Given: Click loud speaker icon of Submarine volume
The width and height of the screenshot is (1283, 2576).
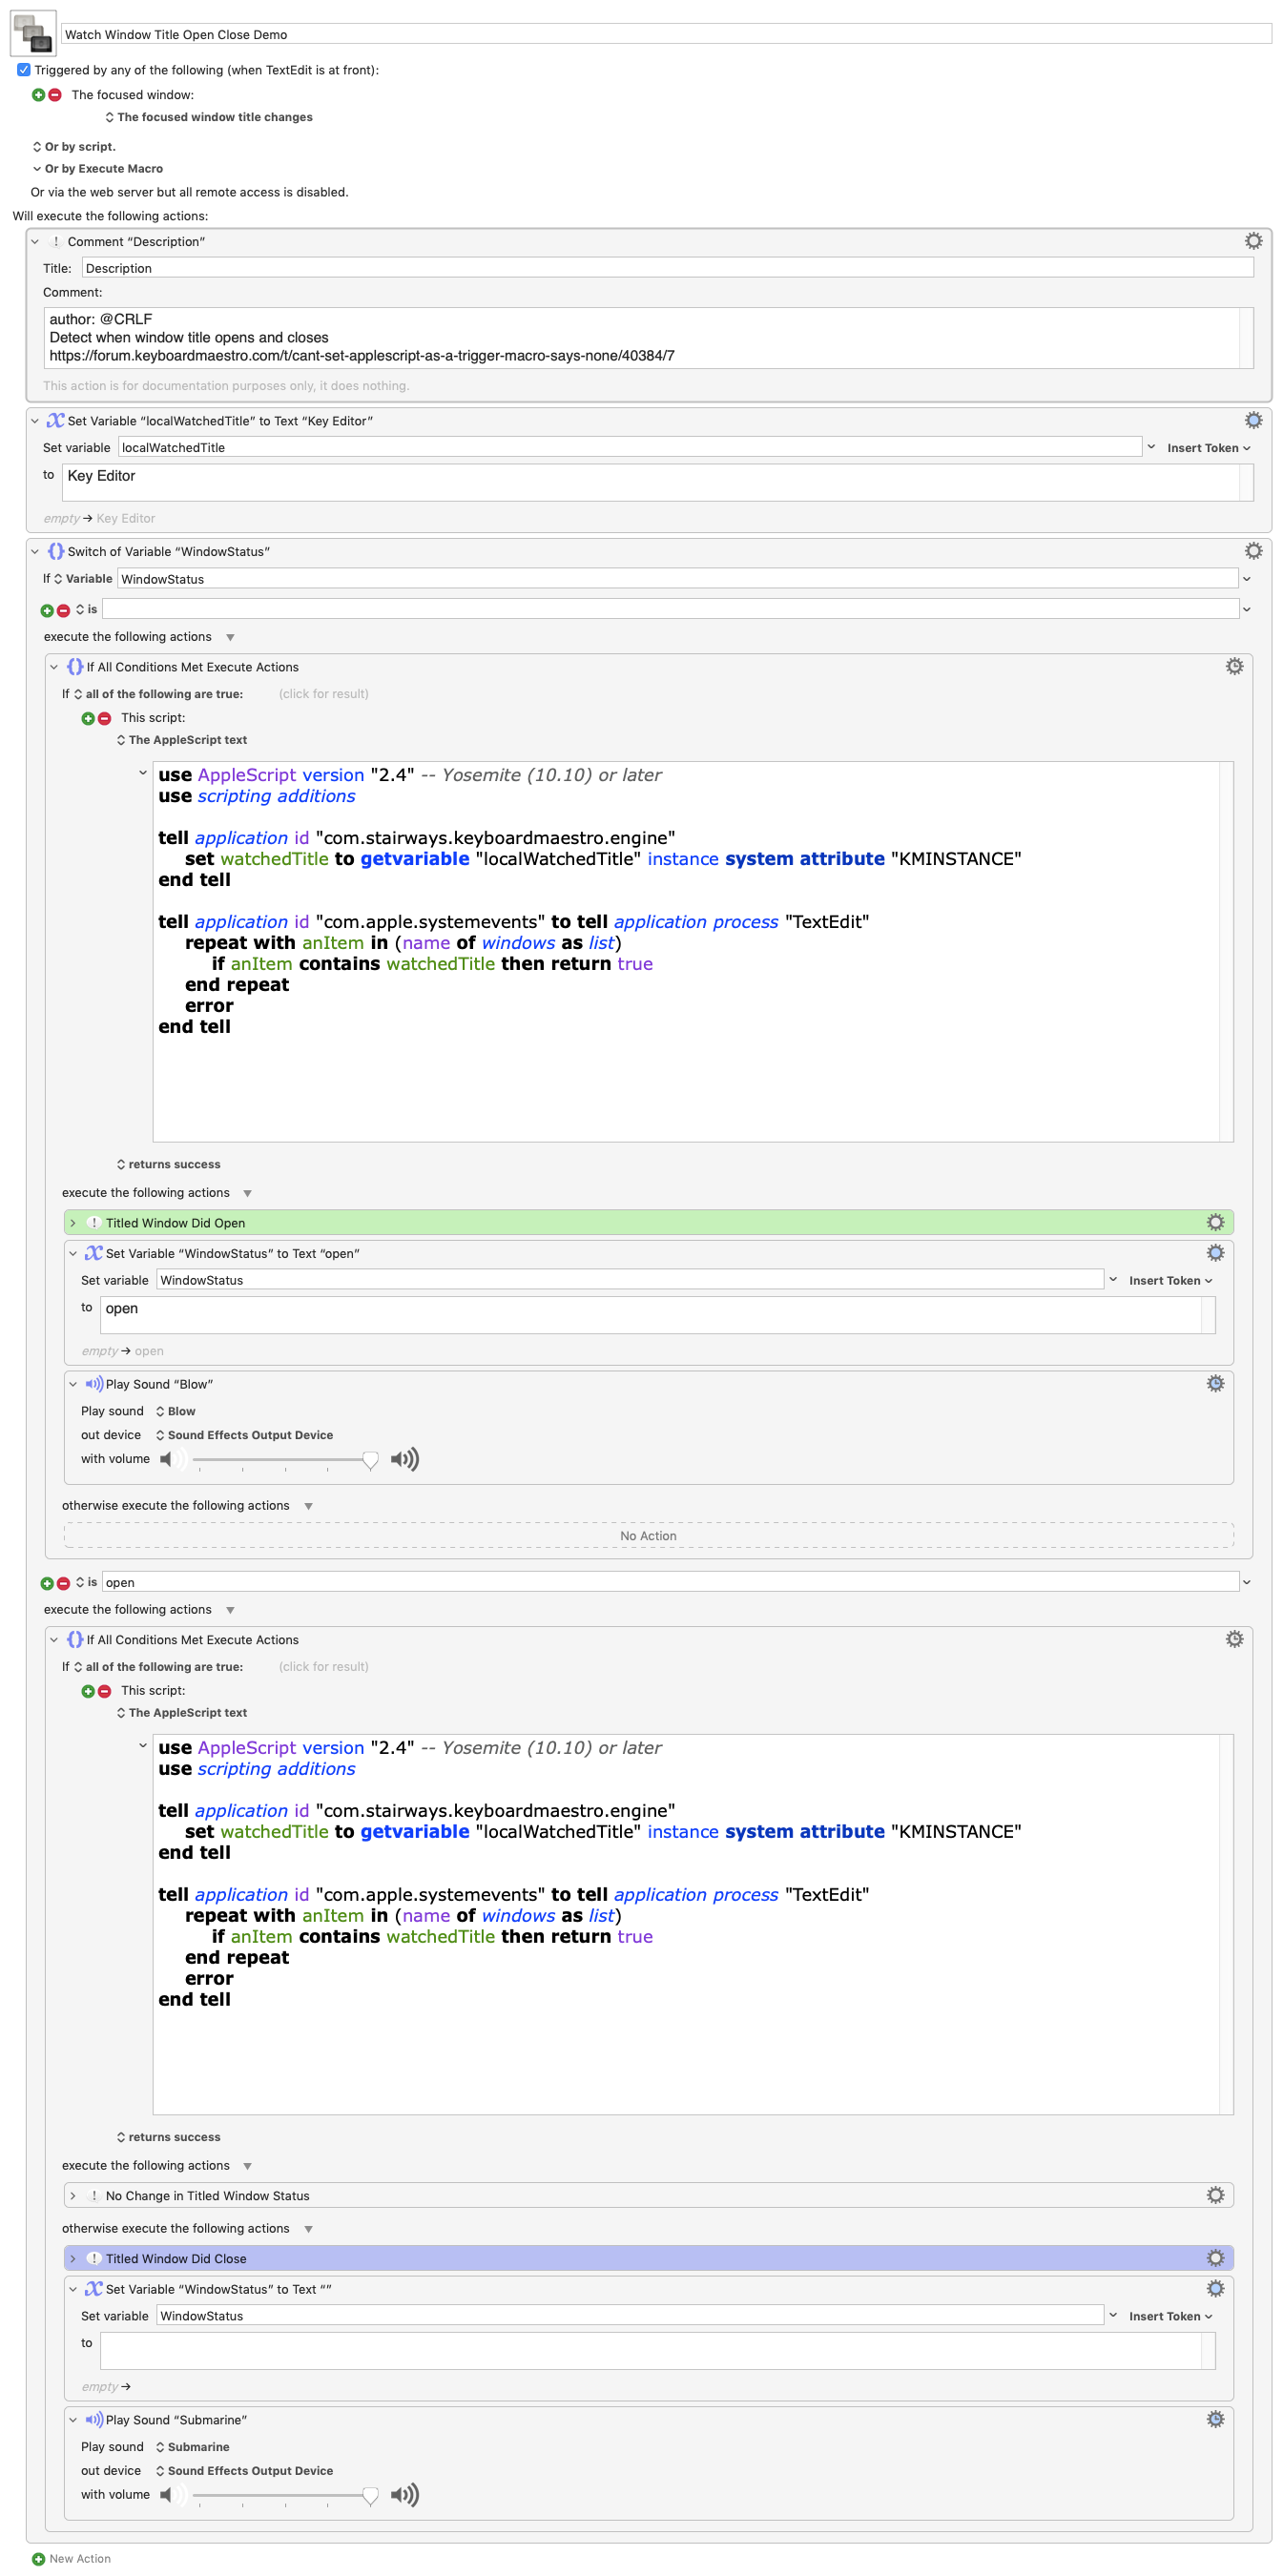Looking at the screenshot, I should 405,2494.
